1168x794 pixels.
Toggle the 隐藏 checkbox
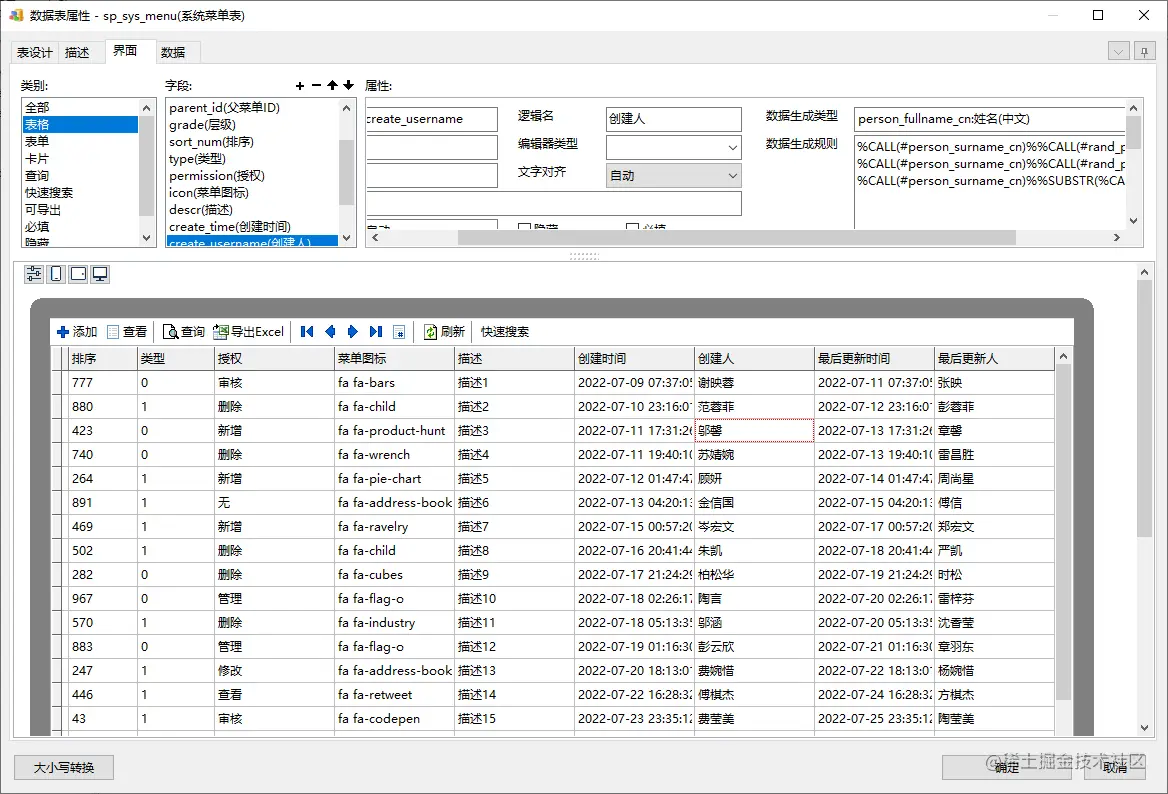[x=524, y=227]
